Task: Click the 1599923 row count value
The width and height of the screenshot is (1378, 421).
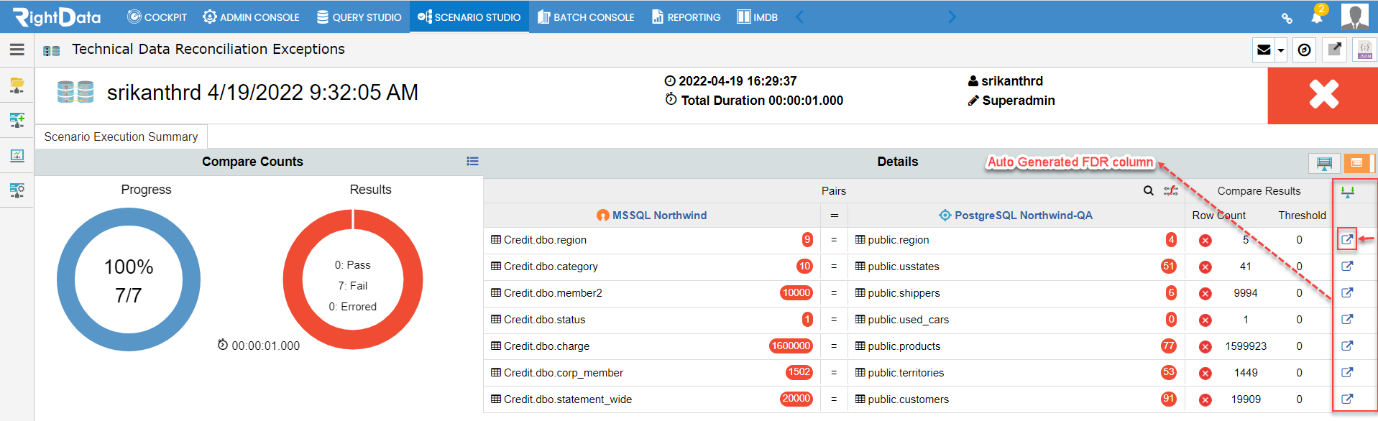Action: pos(1246,346)
